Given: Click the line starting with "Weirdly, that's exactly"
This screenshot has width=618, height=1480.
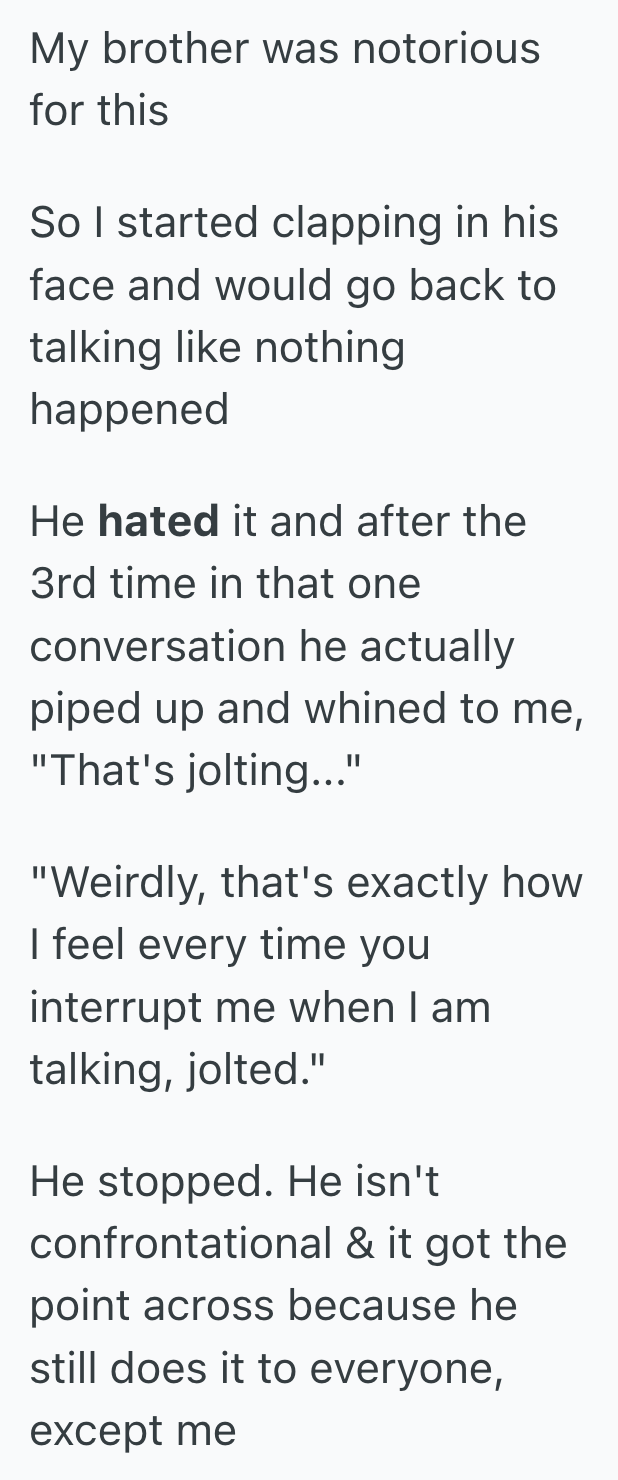Looking at the screenshot, I should pyautogui.click(x=306, y=883).
